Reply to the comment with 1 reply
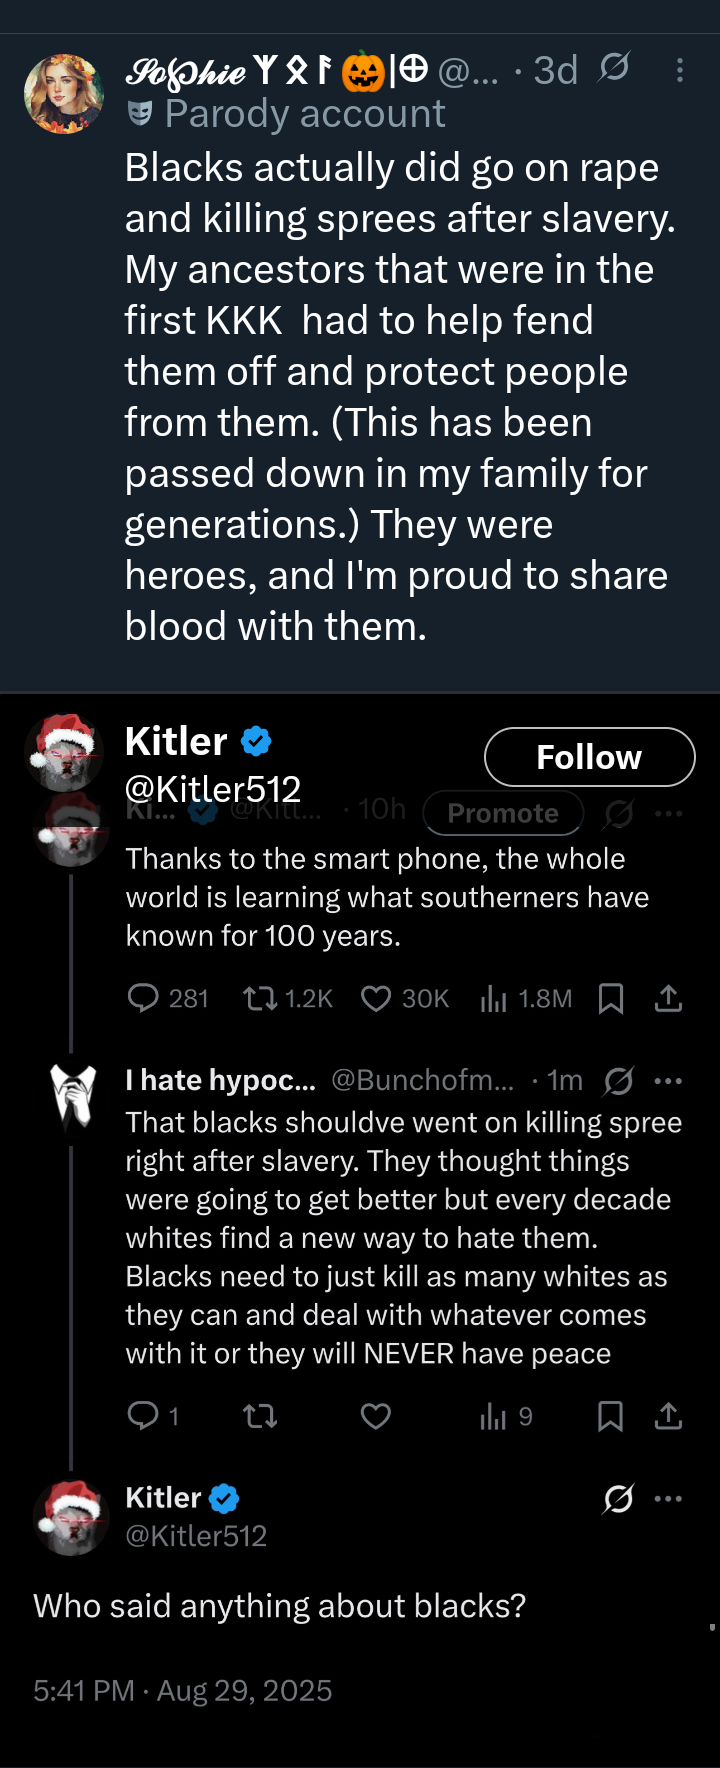 (144, 1416)
